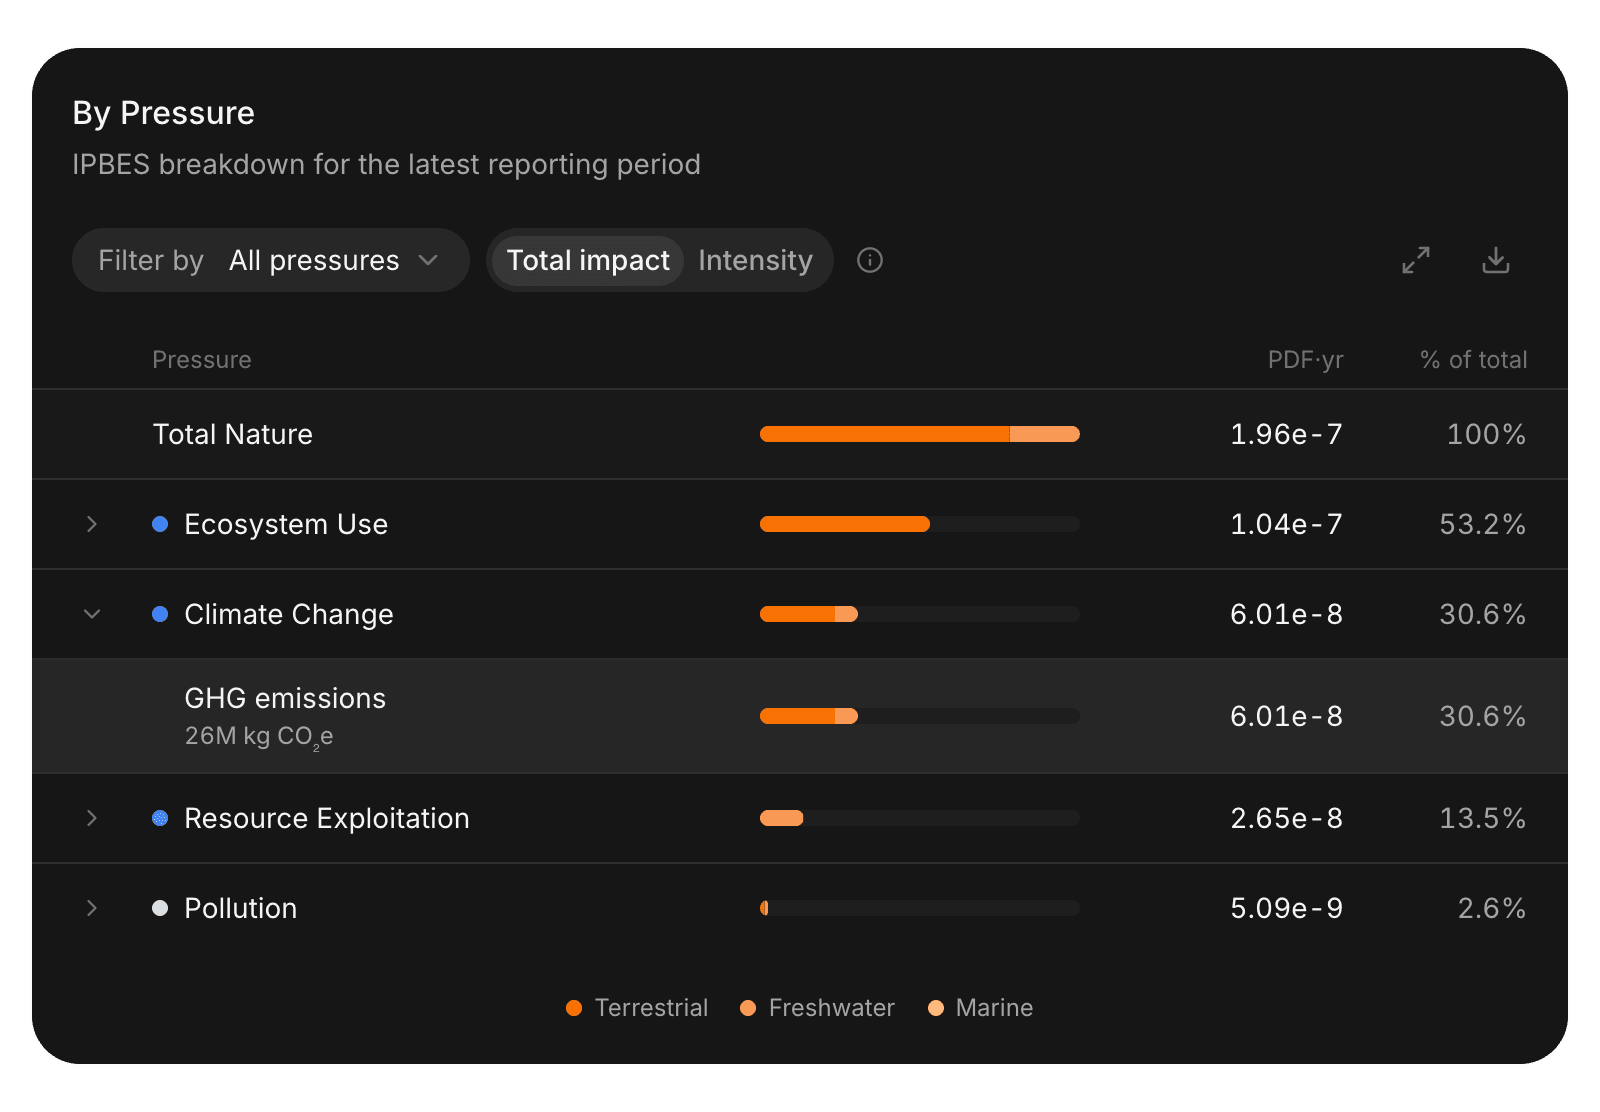Screen dimensions: 1600x1112
Task: Switch to Total impact view
Action: point(588,260)
